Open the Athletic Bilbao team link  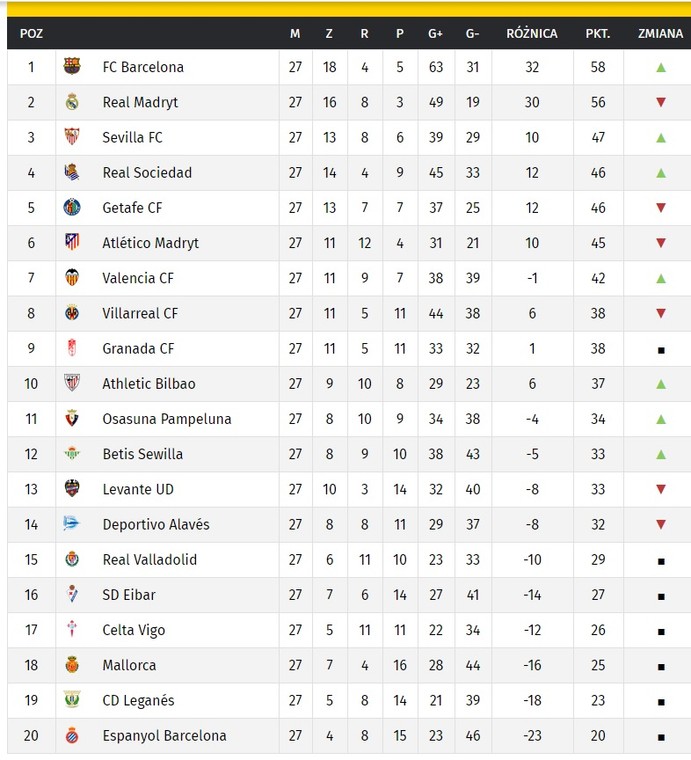149,384
